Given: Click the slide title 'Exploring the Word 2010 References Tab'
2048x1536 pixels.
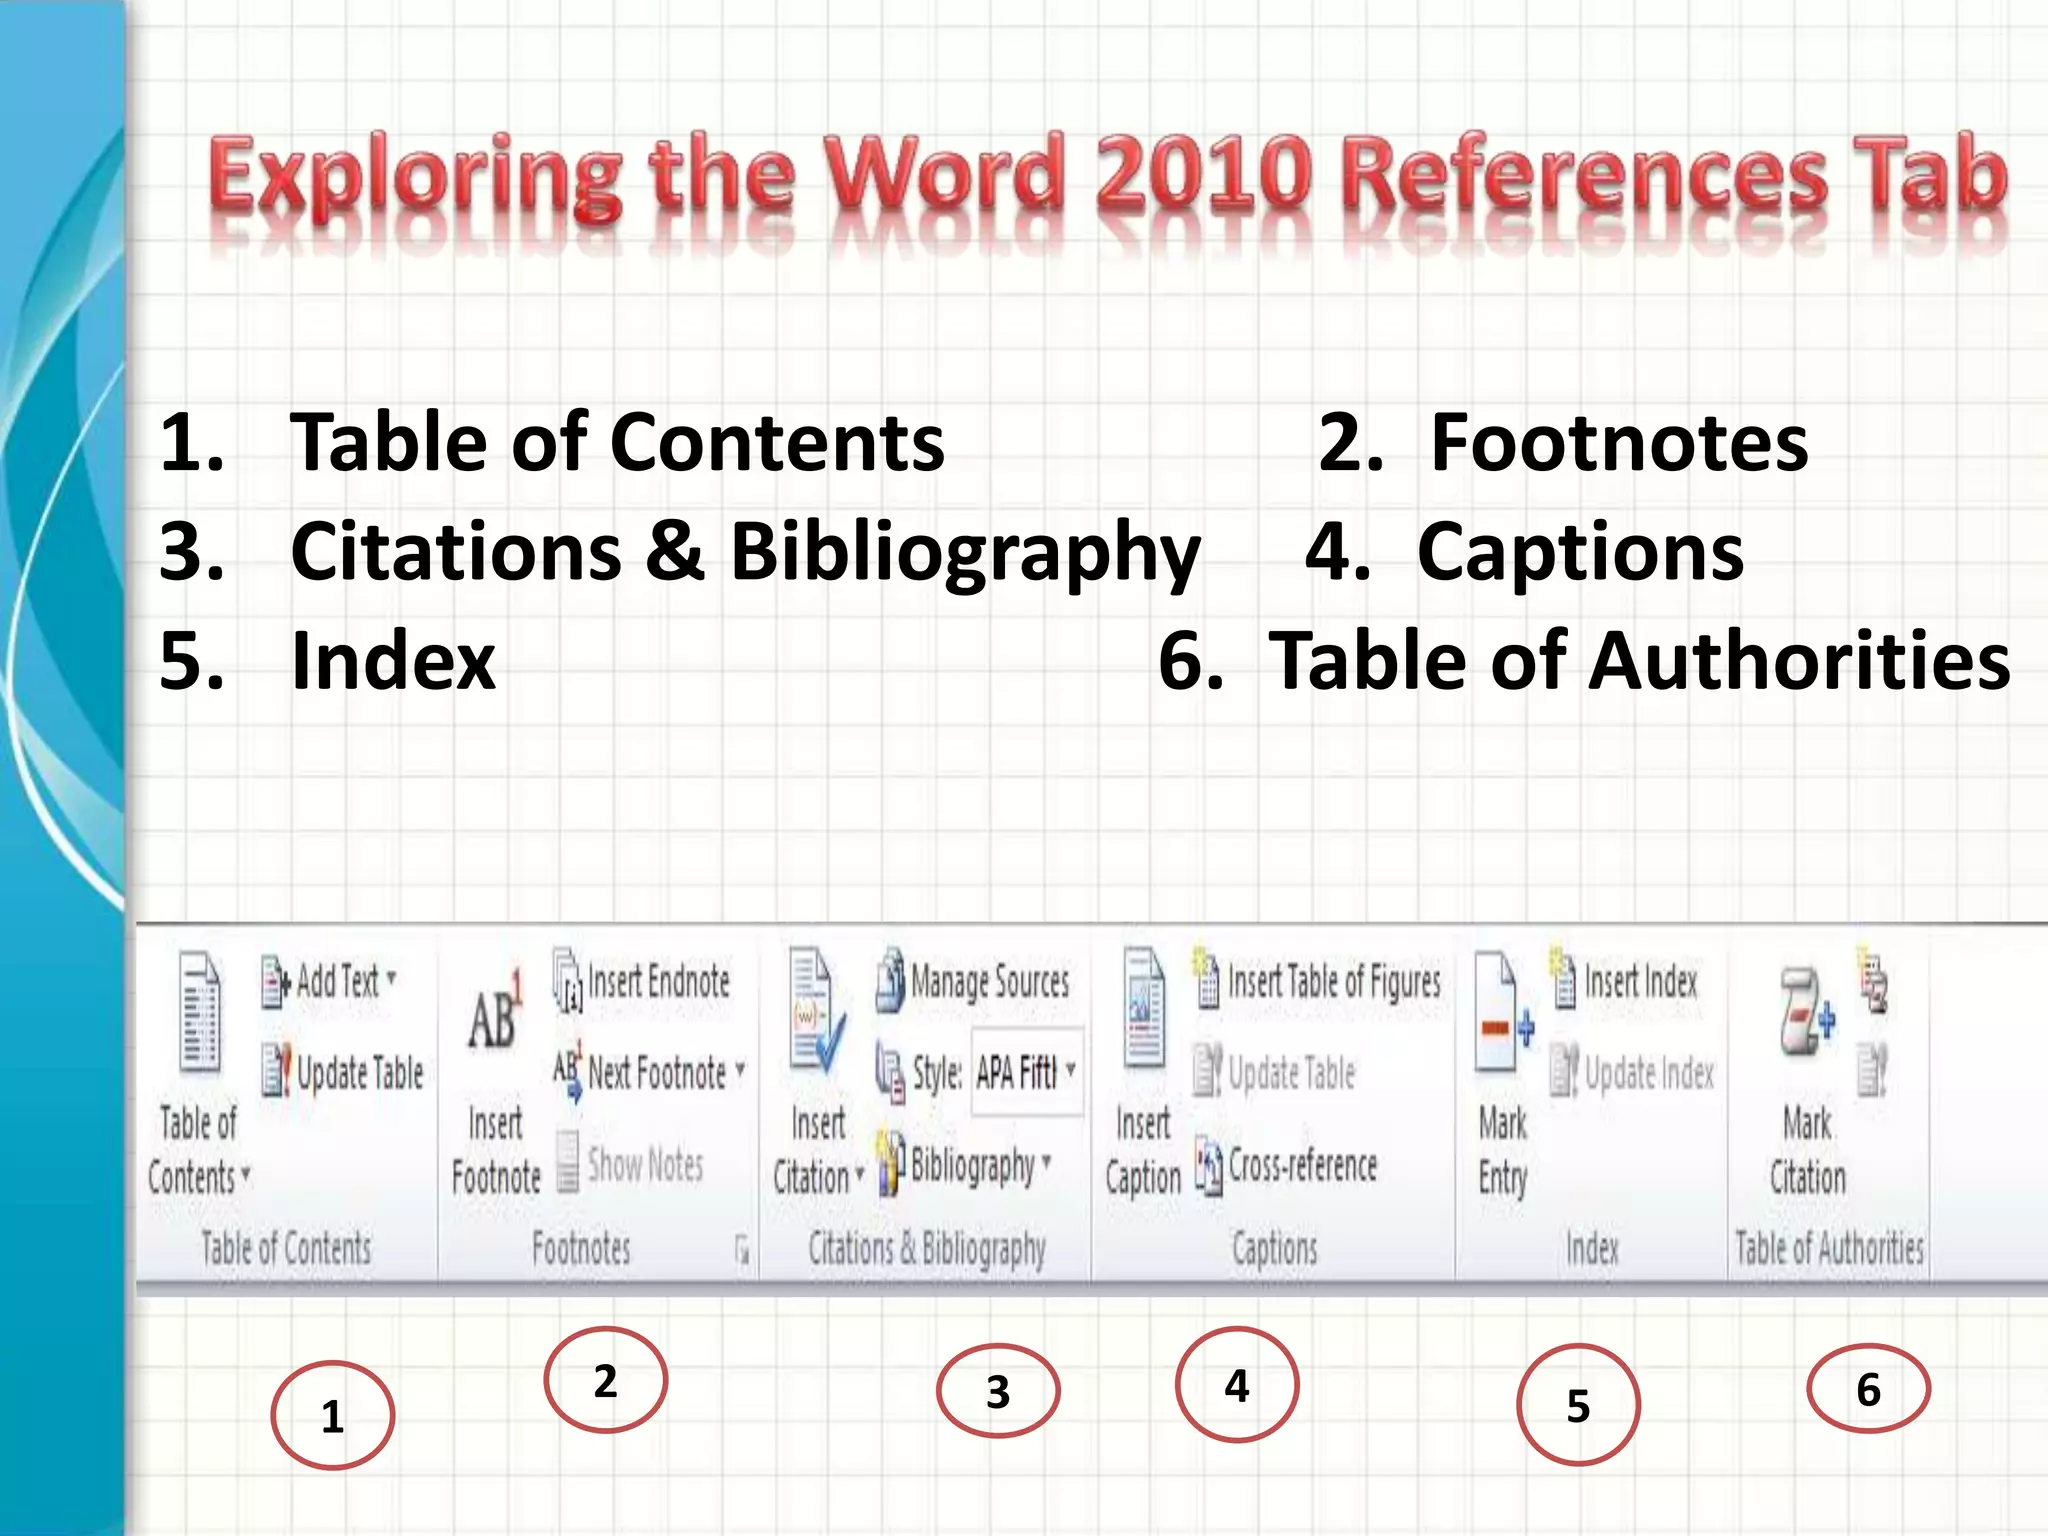Looking at the screenshot, I should click(x=1108, y=178).
